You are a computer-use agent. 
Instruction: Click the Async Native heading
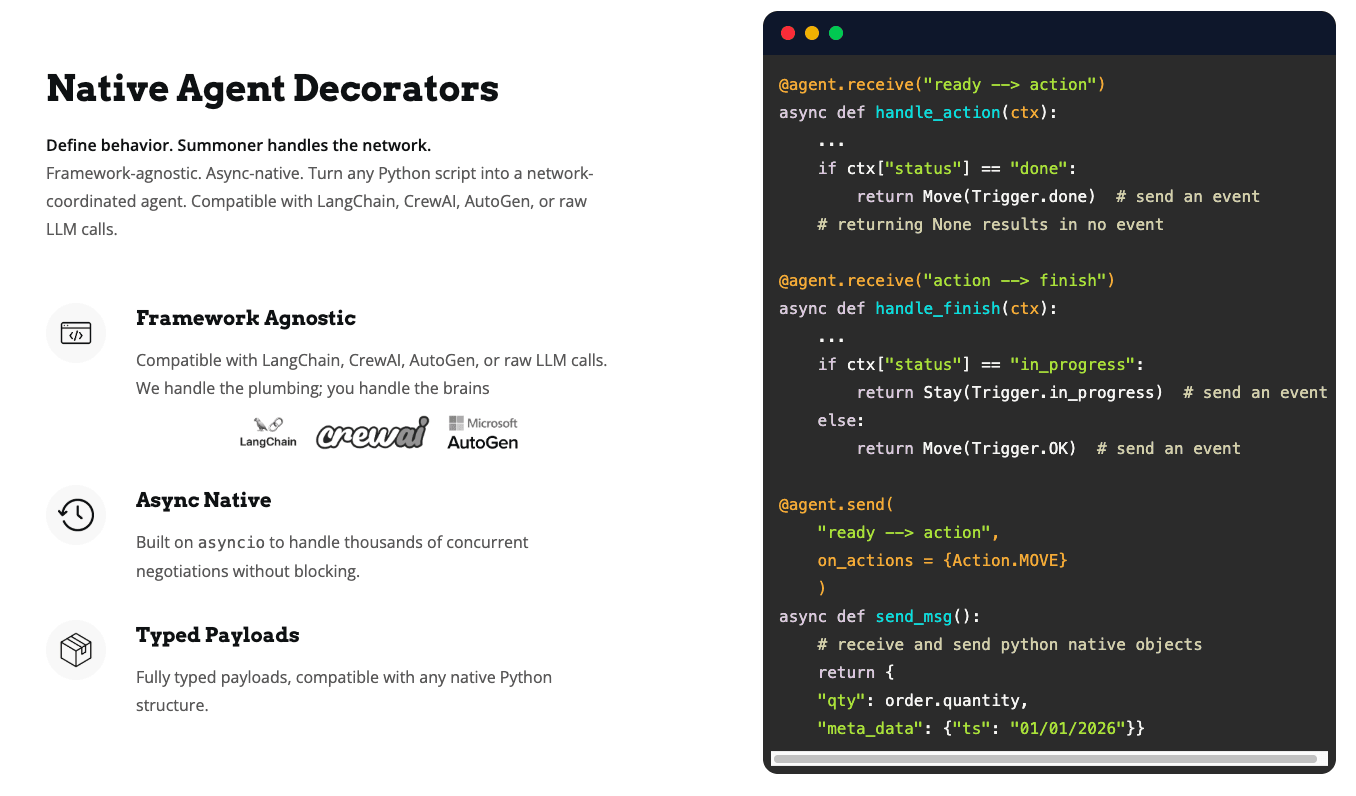pos(203,500)
